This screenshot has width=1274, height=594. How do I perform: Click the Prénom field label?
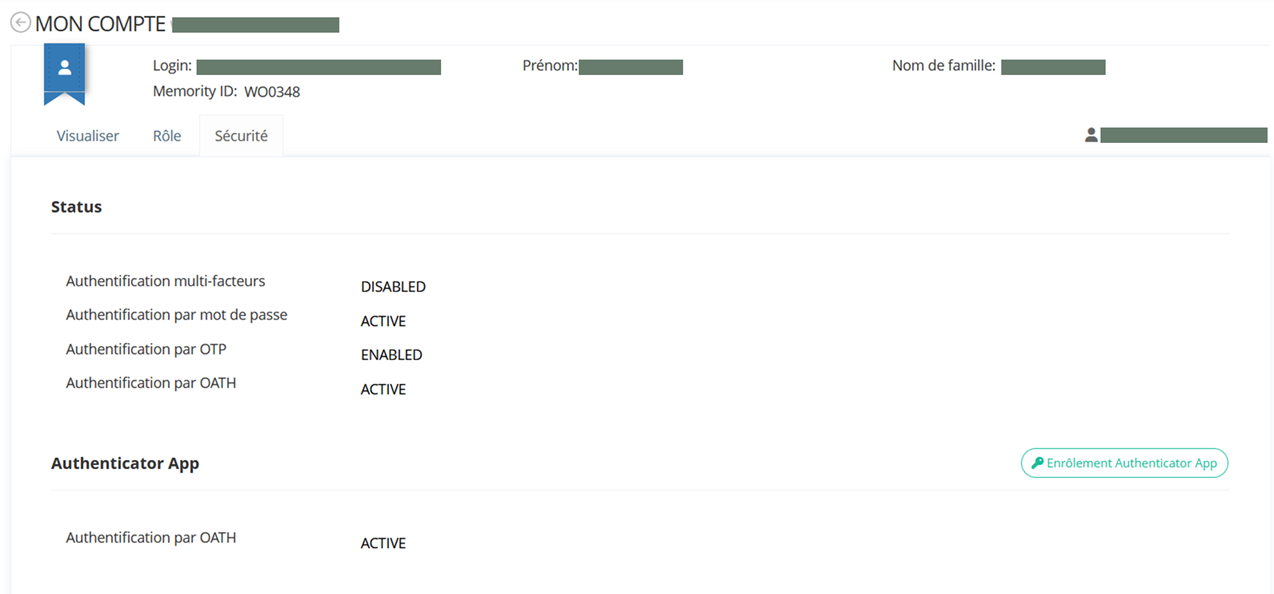click(550, 66)
